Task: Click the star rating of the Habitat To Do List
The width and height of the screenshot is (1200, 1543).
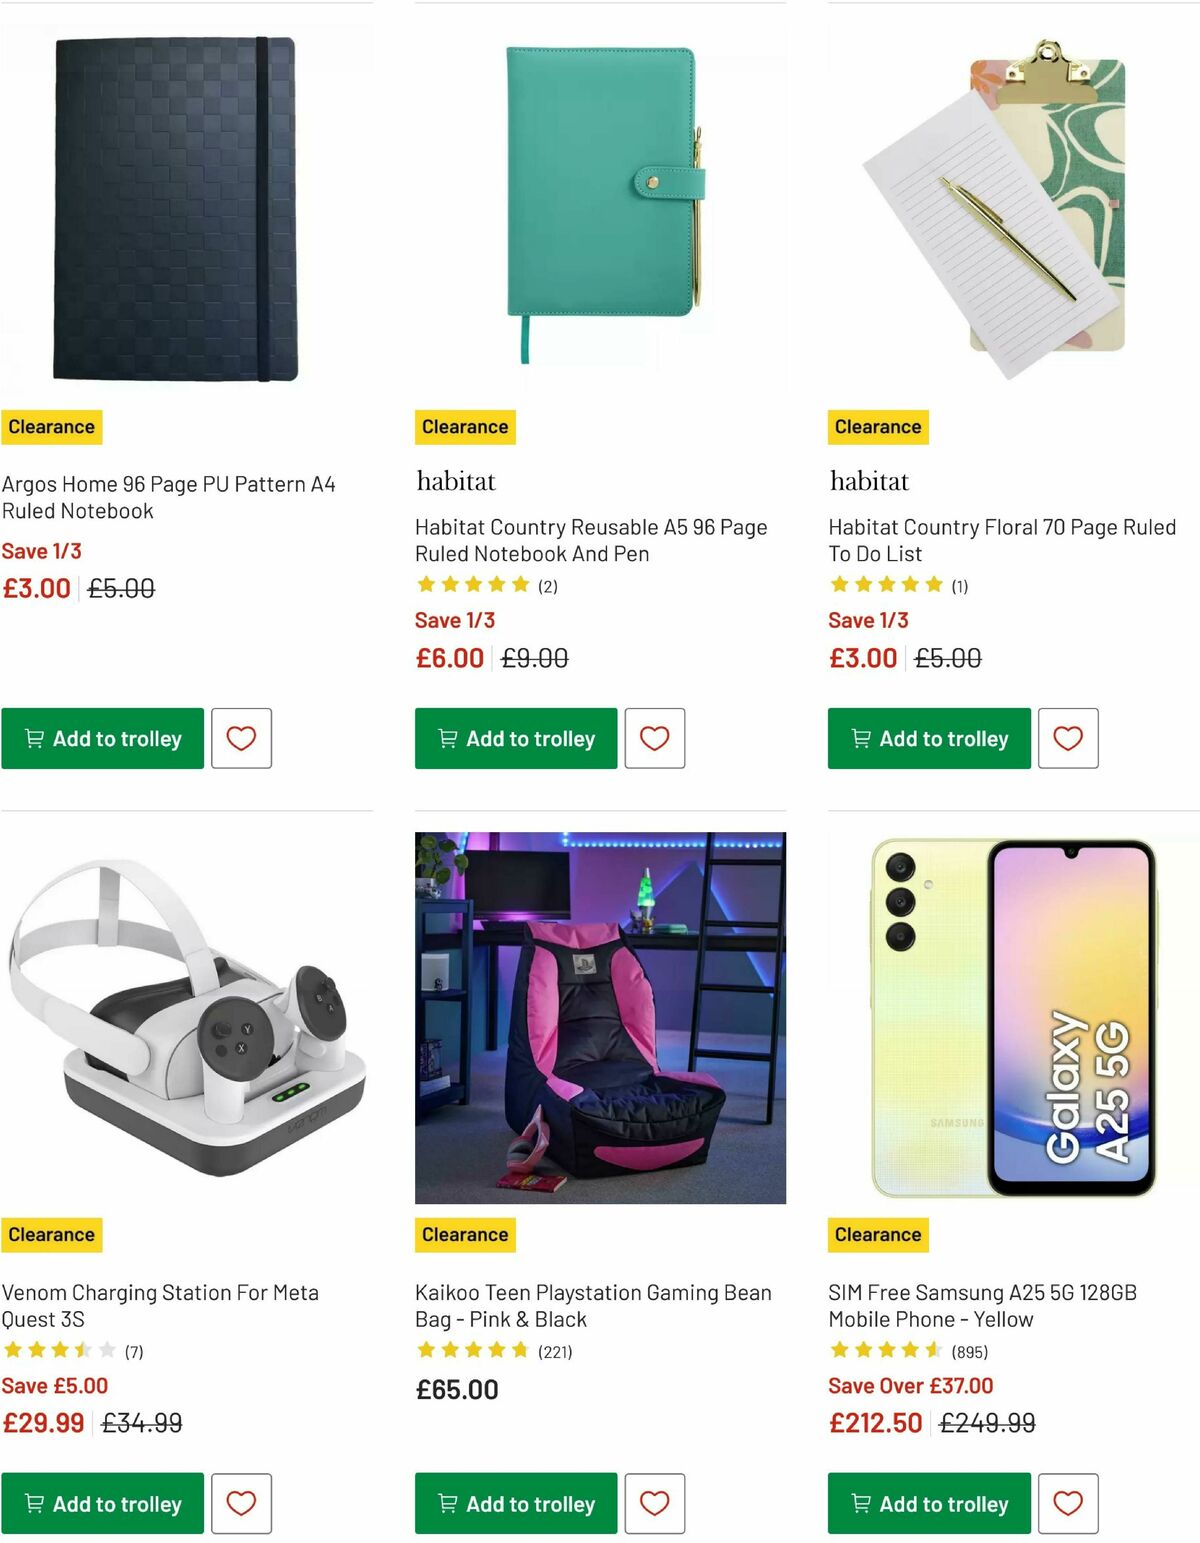Action: [884, 585]
